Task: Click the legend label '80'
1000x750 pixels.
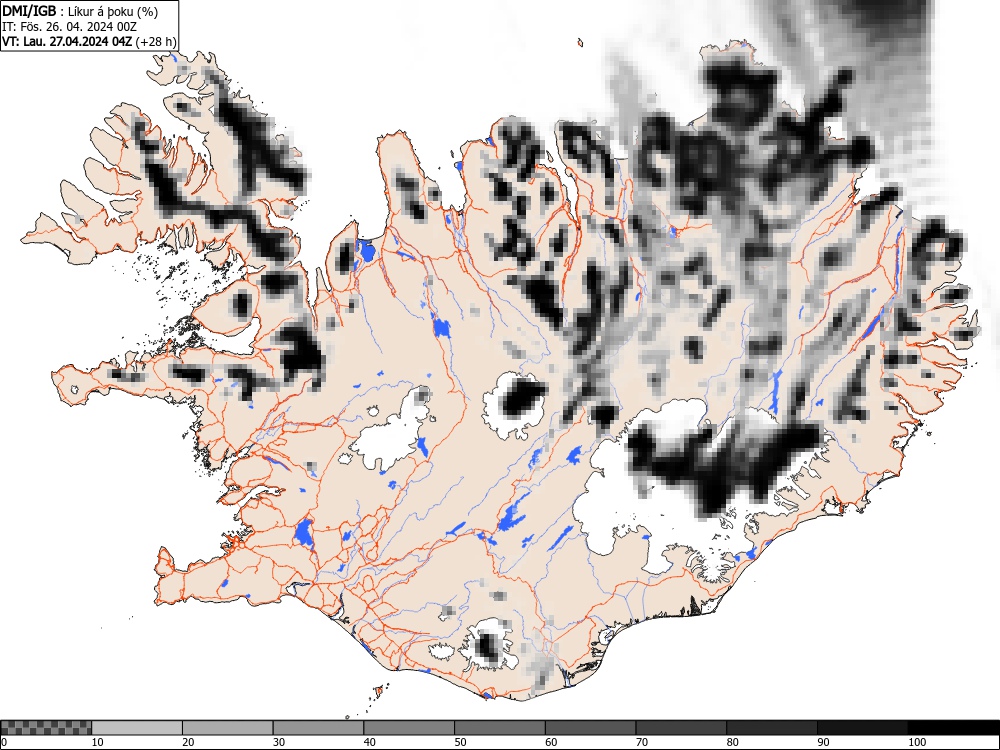Action: [732, 742]
